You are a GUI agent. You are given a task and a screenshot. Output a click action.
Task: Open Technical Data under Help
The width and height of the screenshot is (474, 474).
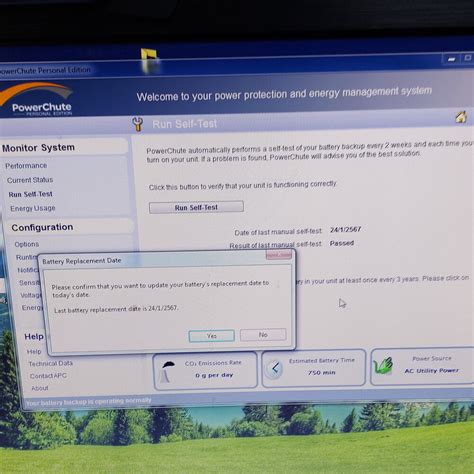[x=51, y=363]
